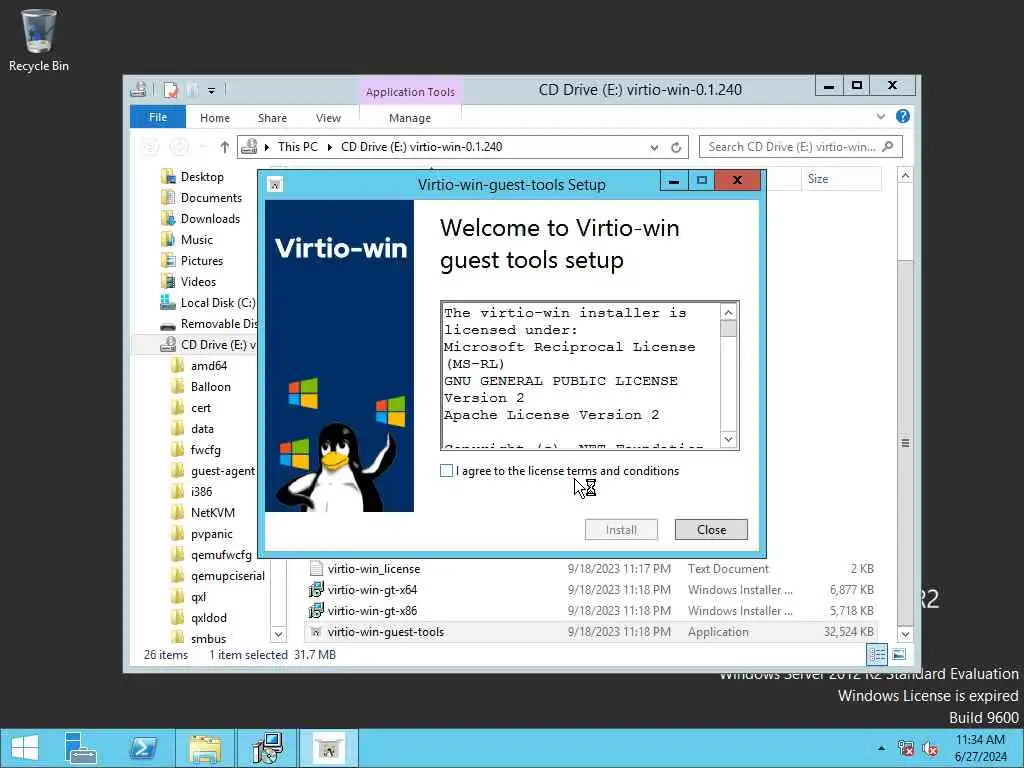This screenshot has width=1024, height=768.
Task: Open the guest-agent folder in tree
Action: [x=222, y=471]
